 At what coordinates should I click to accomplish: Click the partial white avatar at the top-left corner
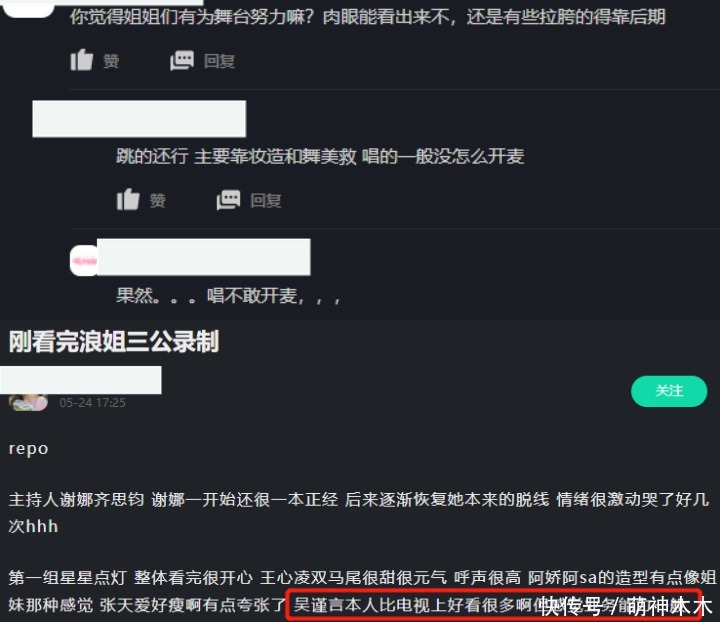28,9
